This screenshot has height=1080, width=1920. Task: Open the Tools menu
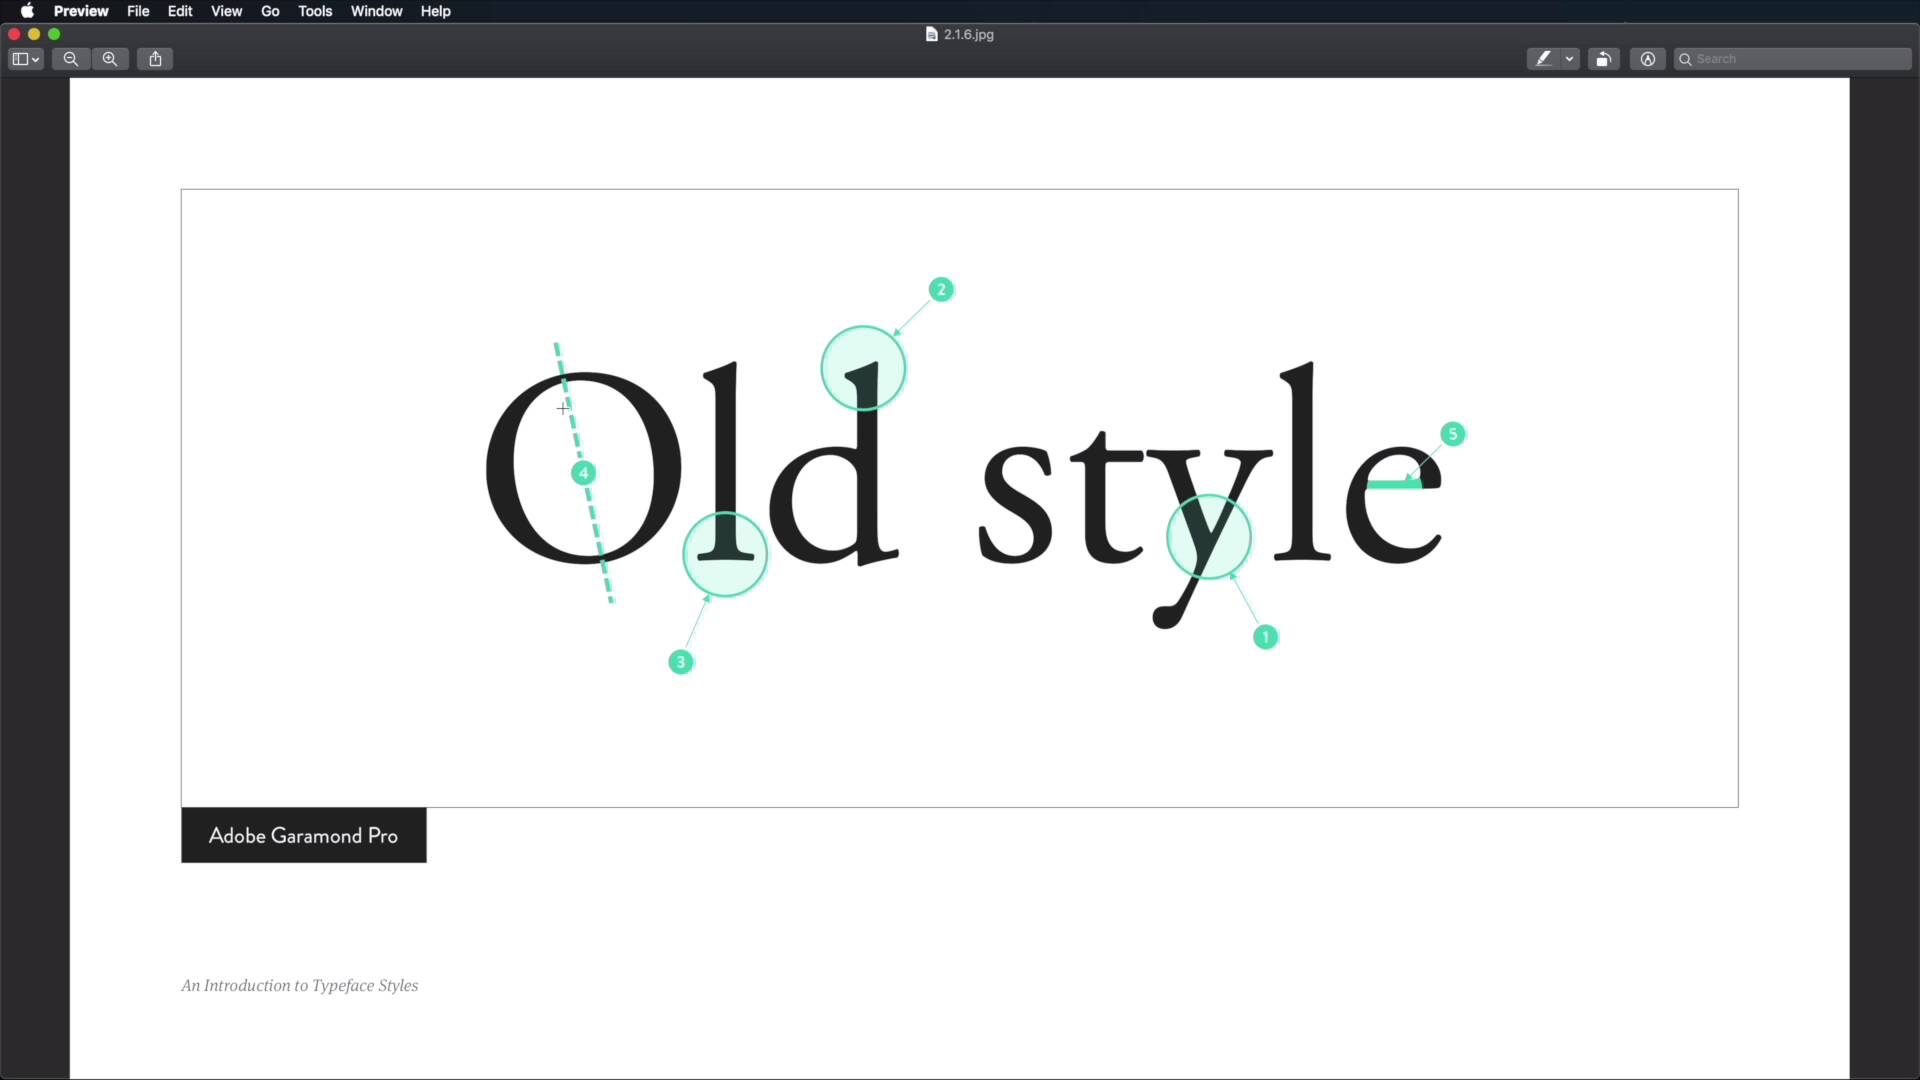[x=315, y=11]
